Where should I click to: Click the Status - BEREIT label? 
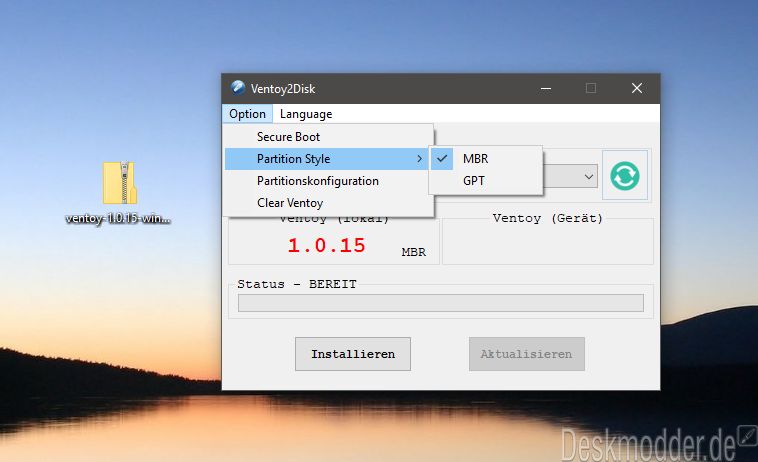(297, 284)
